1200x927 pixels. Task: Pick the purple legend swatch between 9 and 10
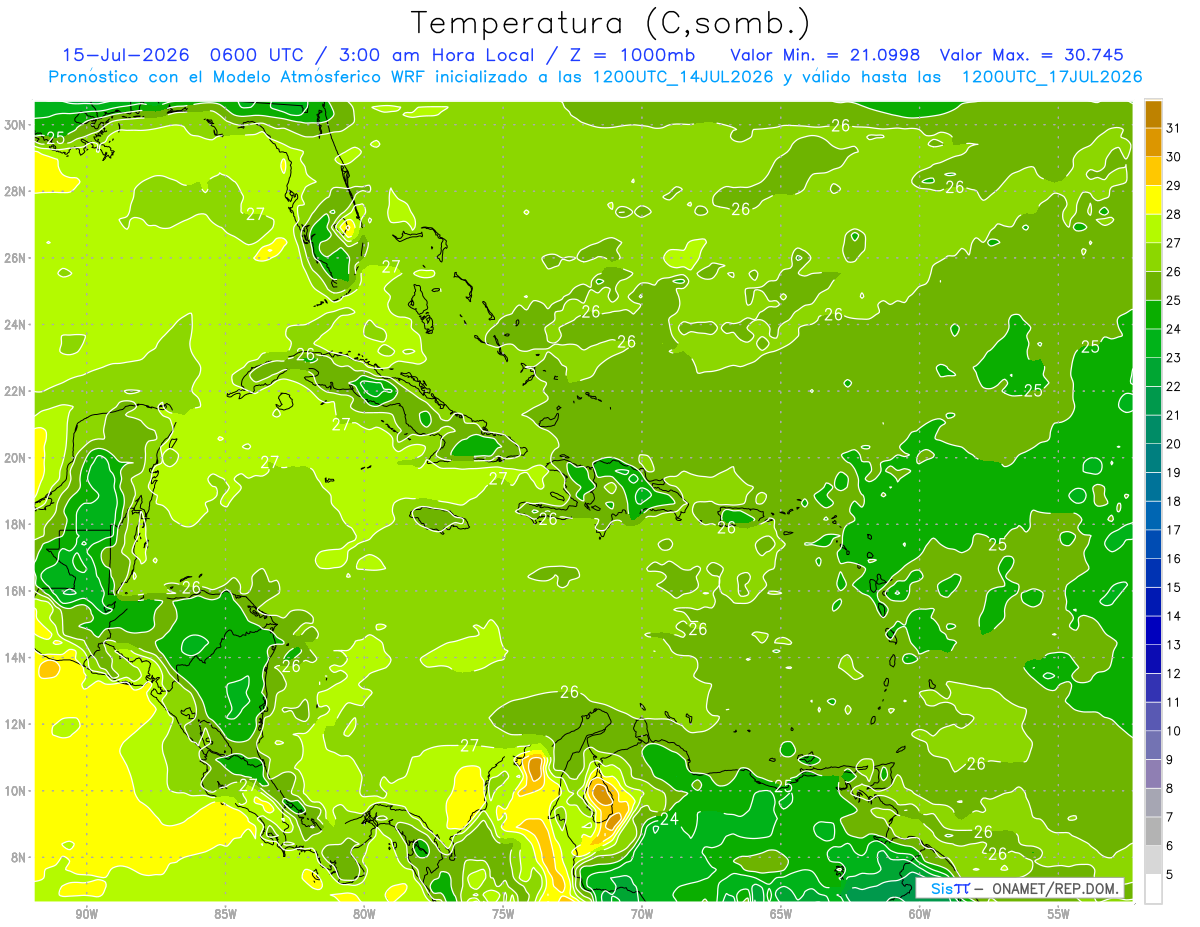1153,744
